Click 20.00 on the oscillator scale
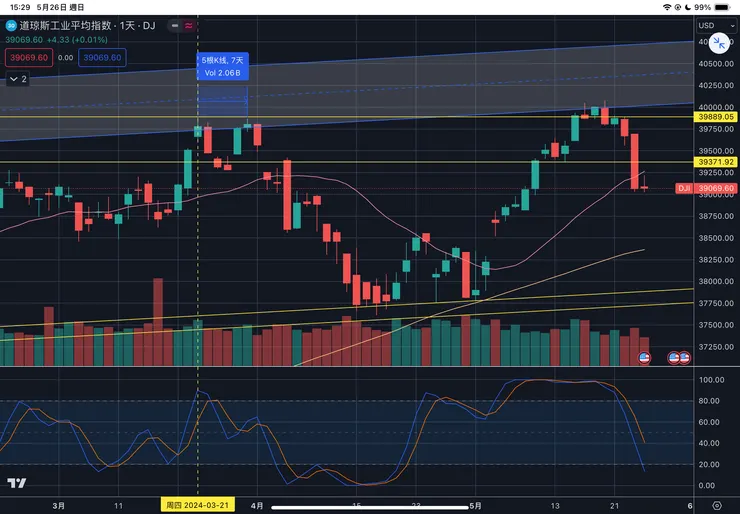The height and width of the screenshot is (514, 740). tap(709, 464)
